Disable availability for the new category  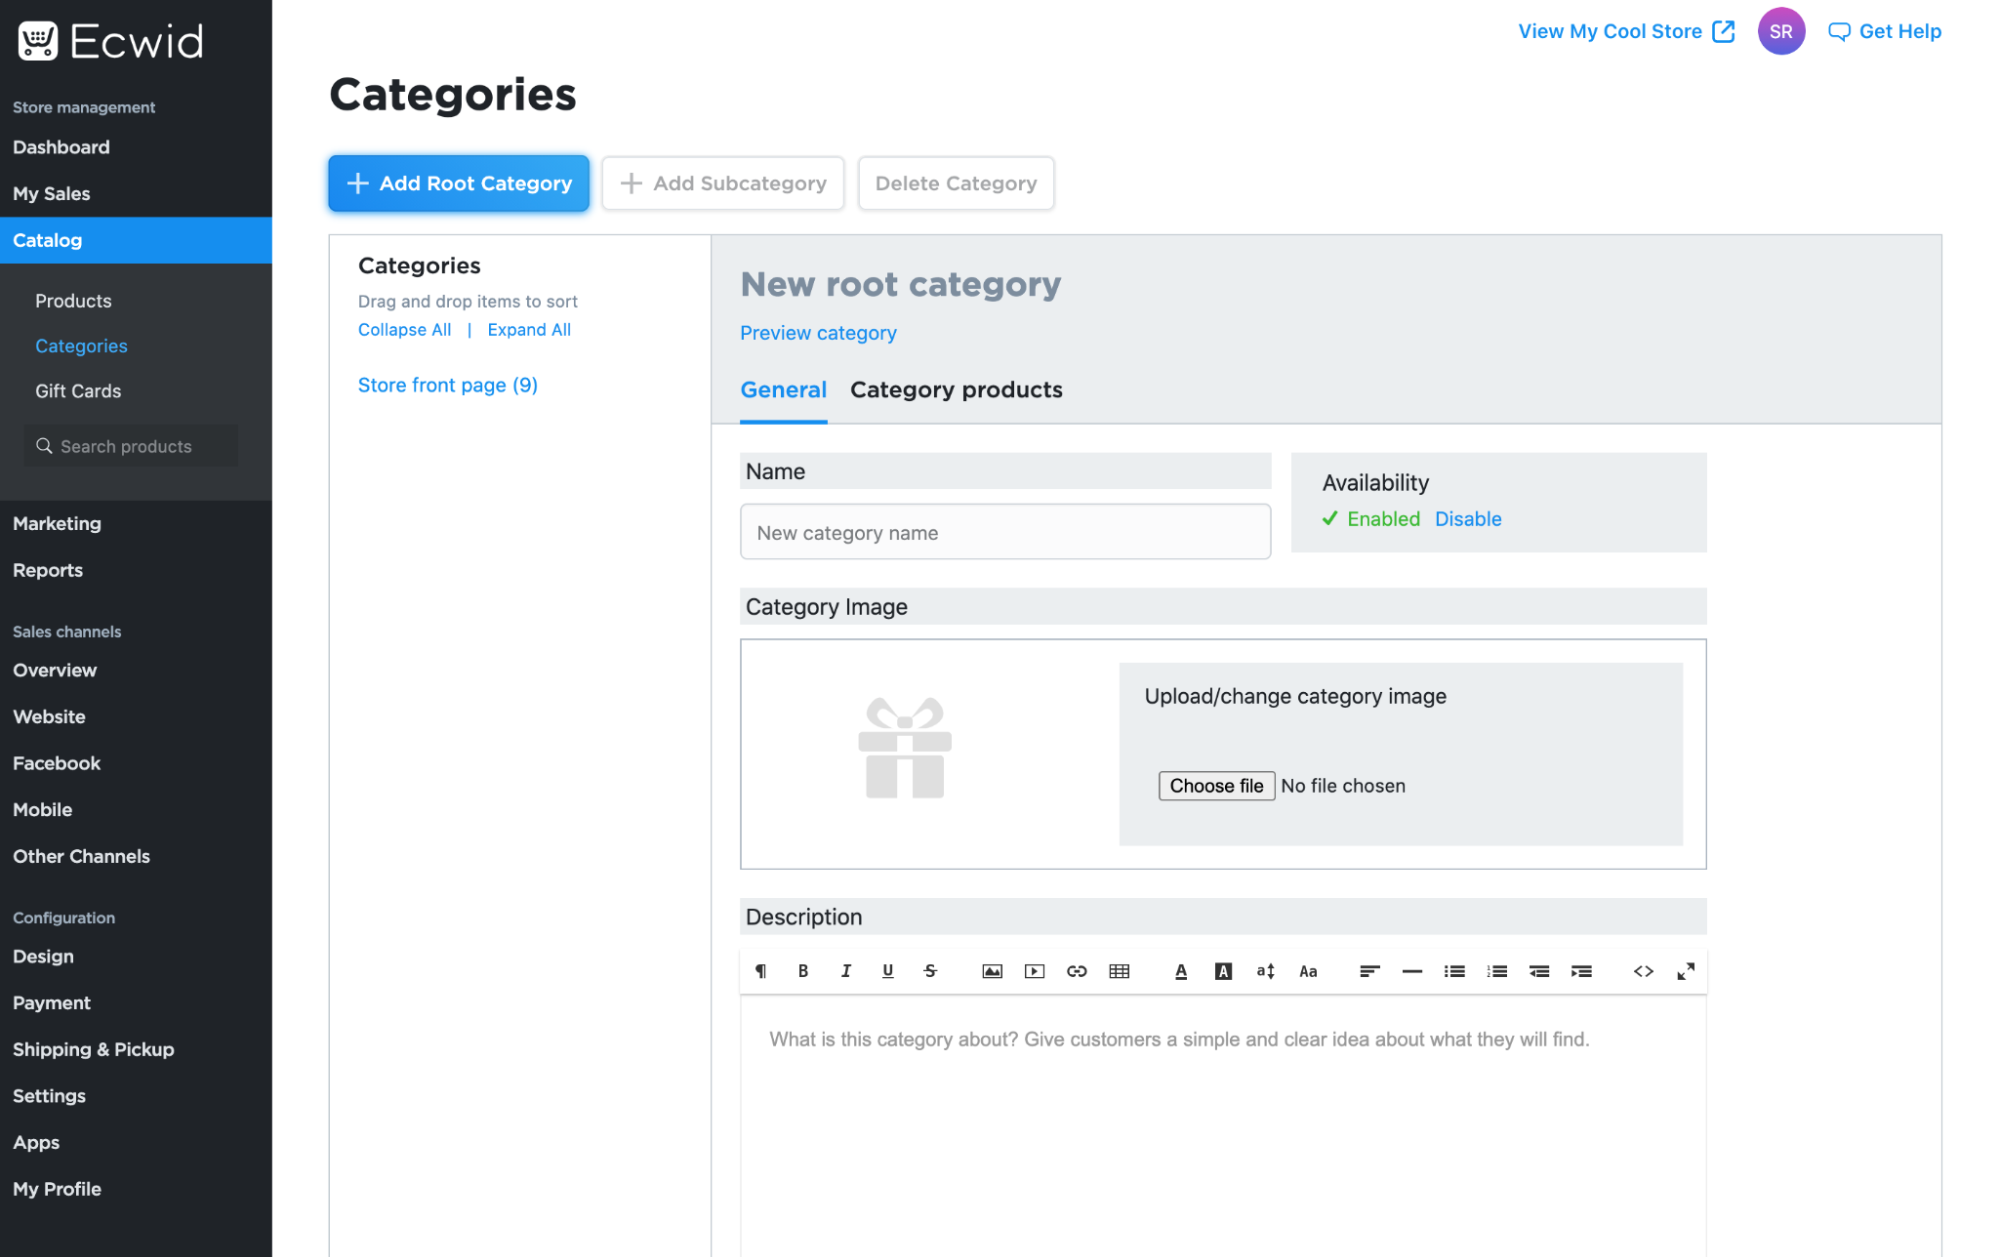(x=1467, y=519)
